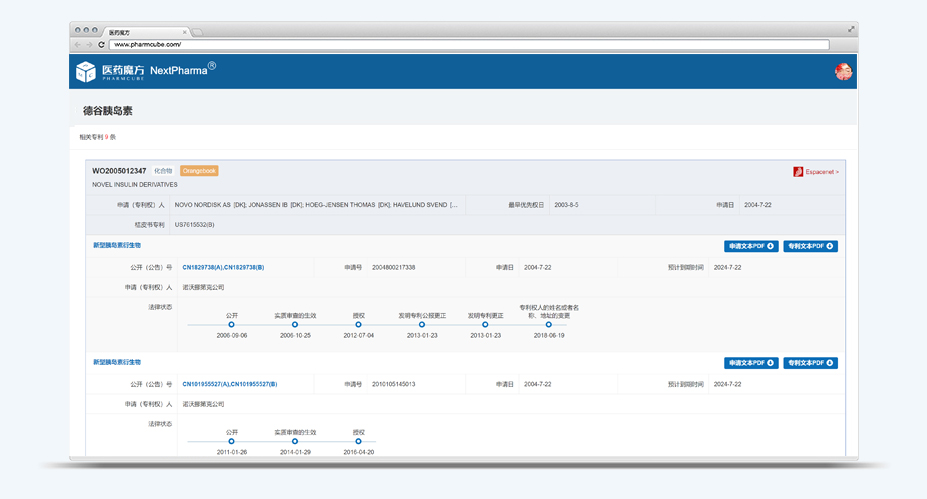
Task: Click NOVEL INSULIN DERIVATIVES title text
Action: pyautogui.click(x=135, y=184)
